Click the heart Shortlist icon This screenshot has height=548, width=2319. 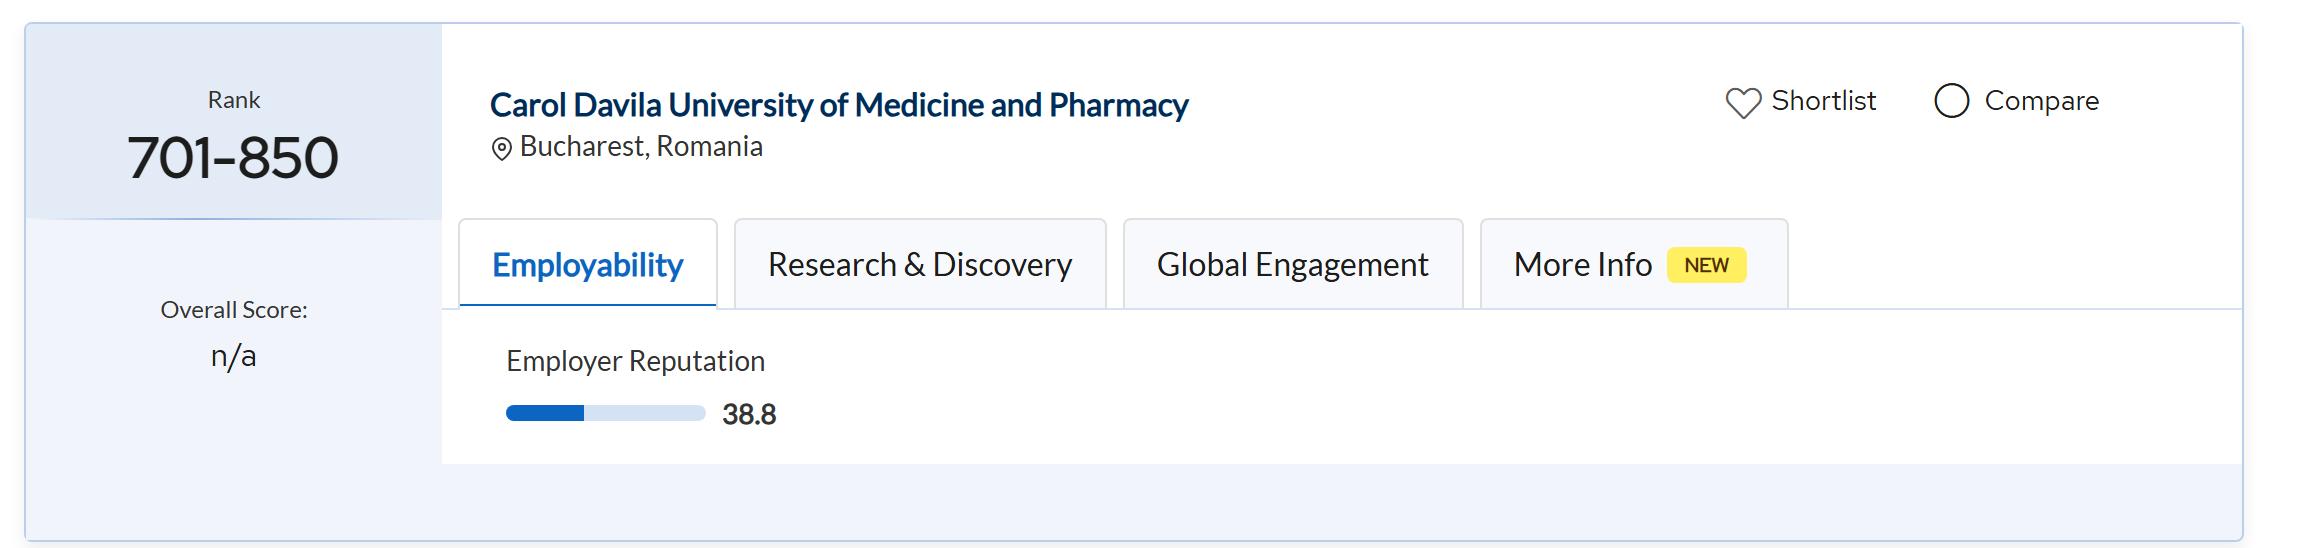1743,103
